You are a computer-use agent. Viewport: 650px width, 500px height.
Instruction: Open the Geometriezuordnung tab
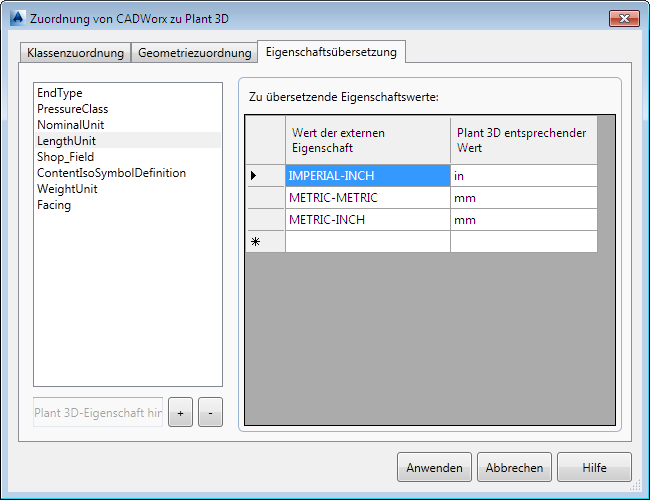(194, 53)
